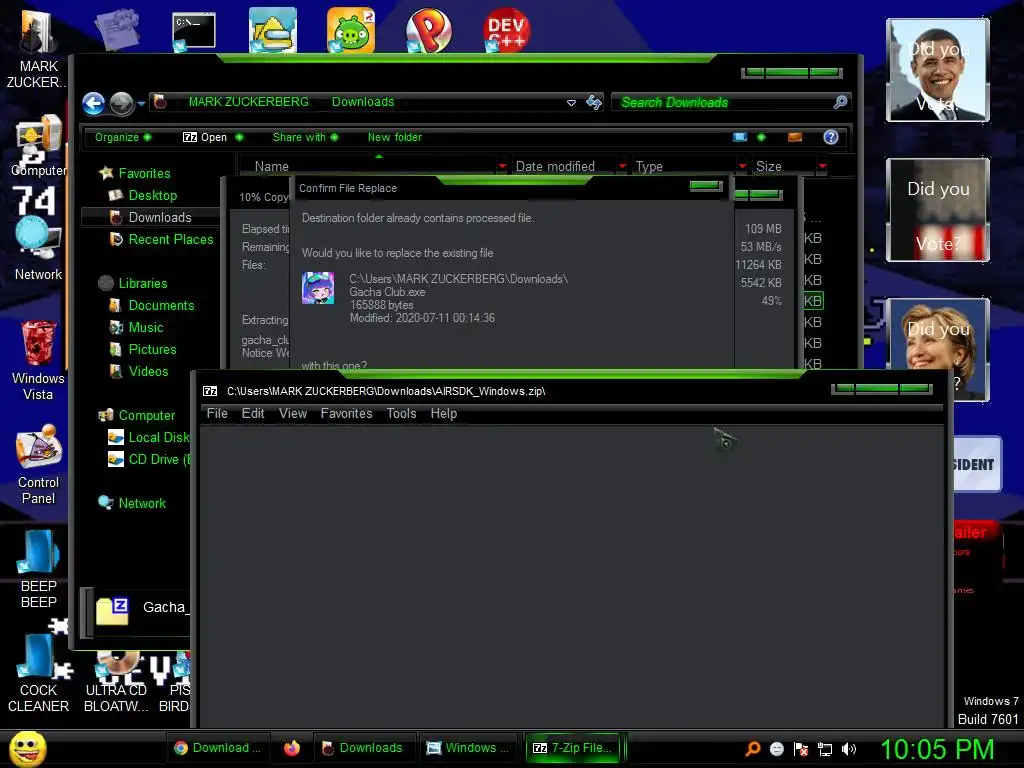Switch to the Chrome Download taskbar button
1024x768 pixels.
[x=220, y=748]
